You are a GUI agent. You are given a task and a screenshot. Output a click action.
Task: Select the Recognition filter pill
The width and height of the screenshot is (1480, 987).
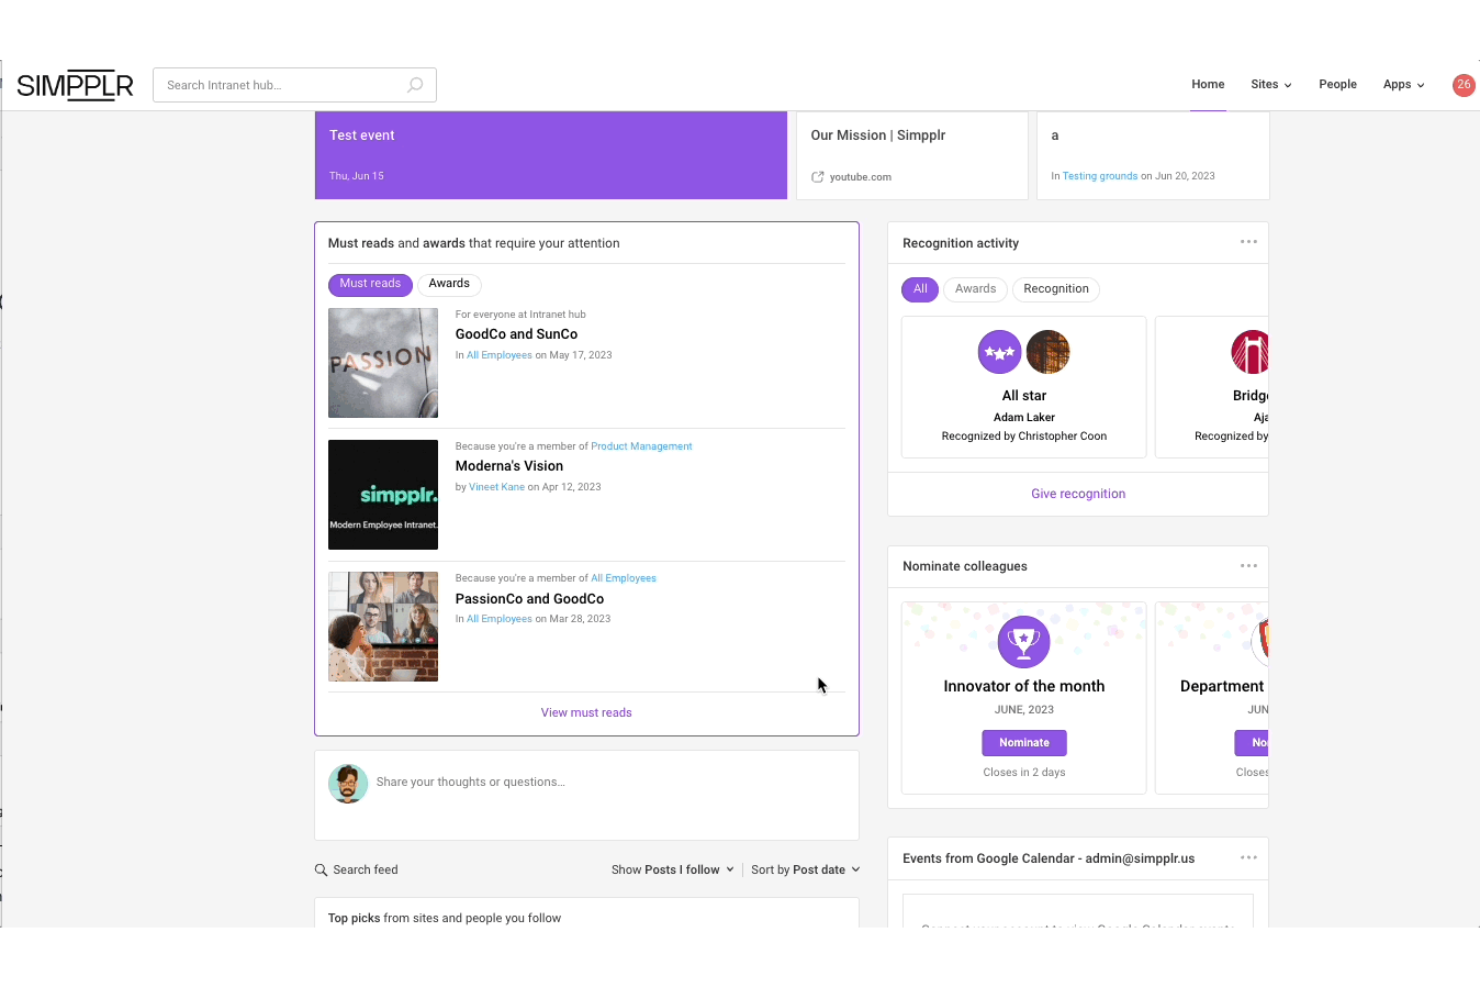point(1056,289)
